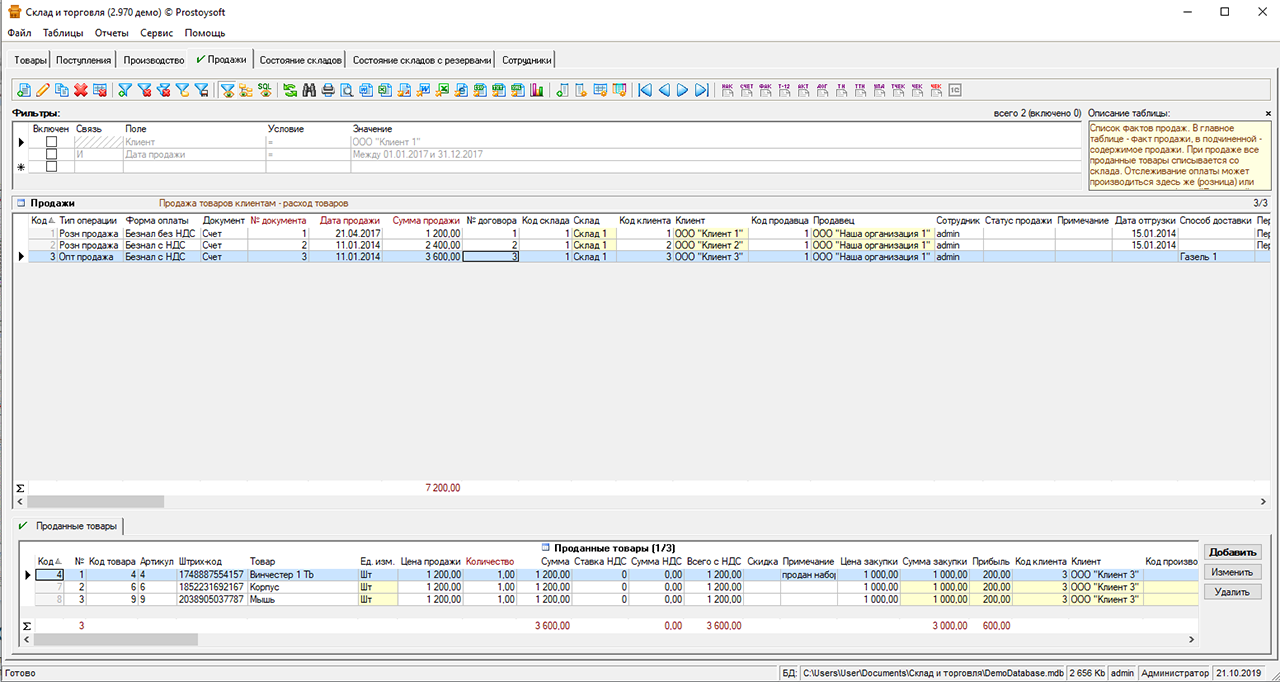This screenshot has width=1280, height=682.
Task: Close the table description panel
Action: tap(1268, 114)
